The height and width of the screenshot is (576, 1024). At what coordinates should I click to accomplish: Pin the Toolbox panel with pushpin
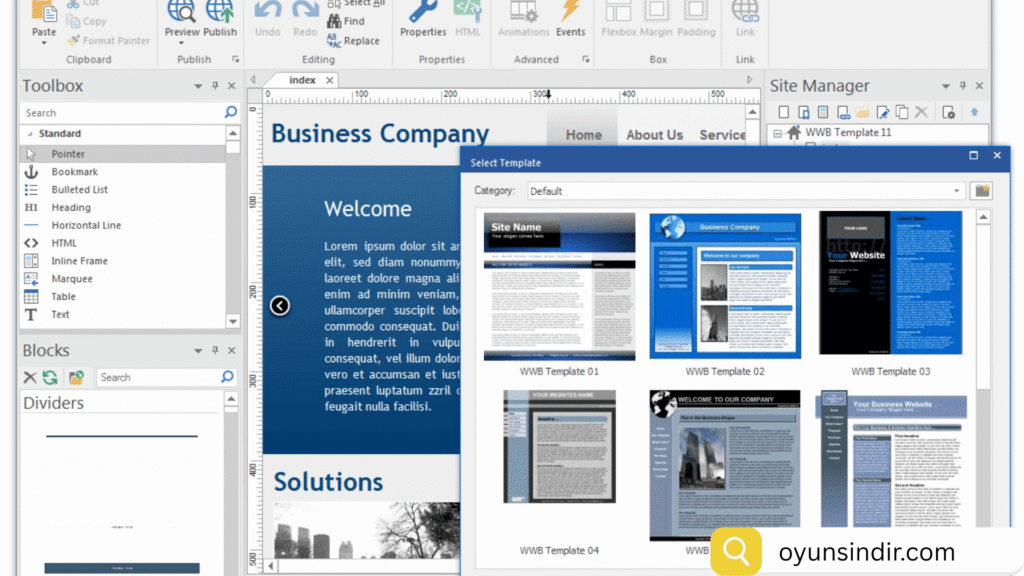215,87
